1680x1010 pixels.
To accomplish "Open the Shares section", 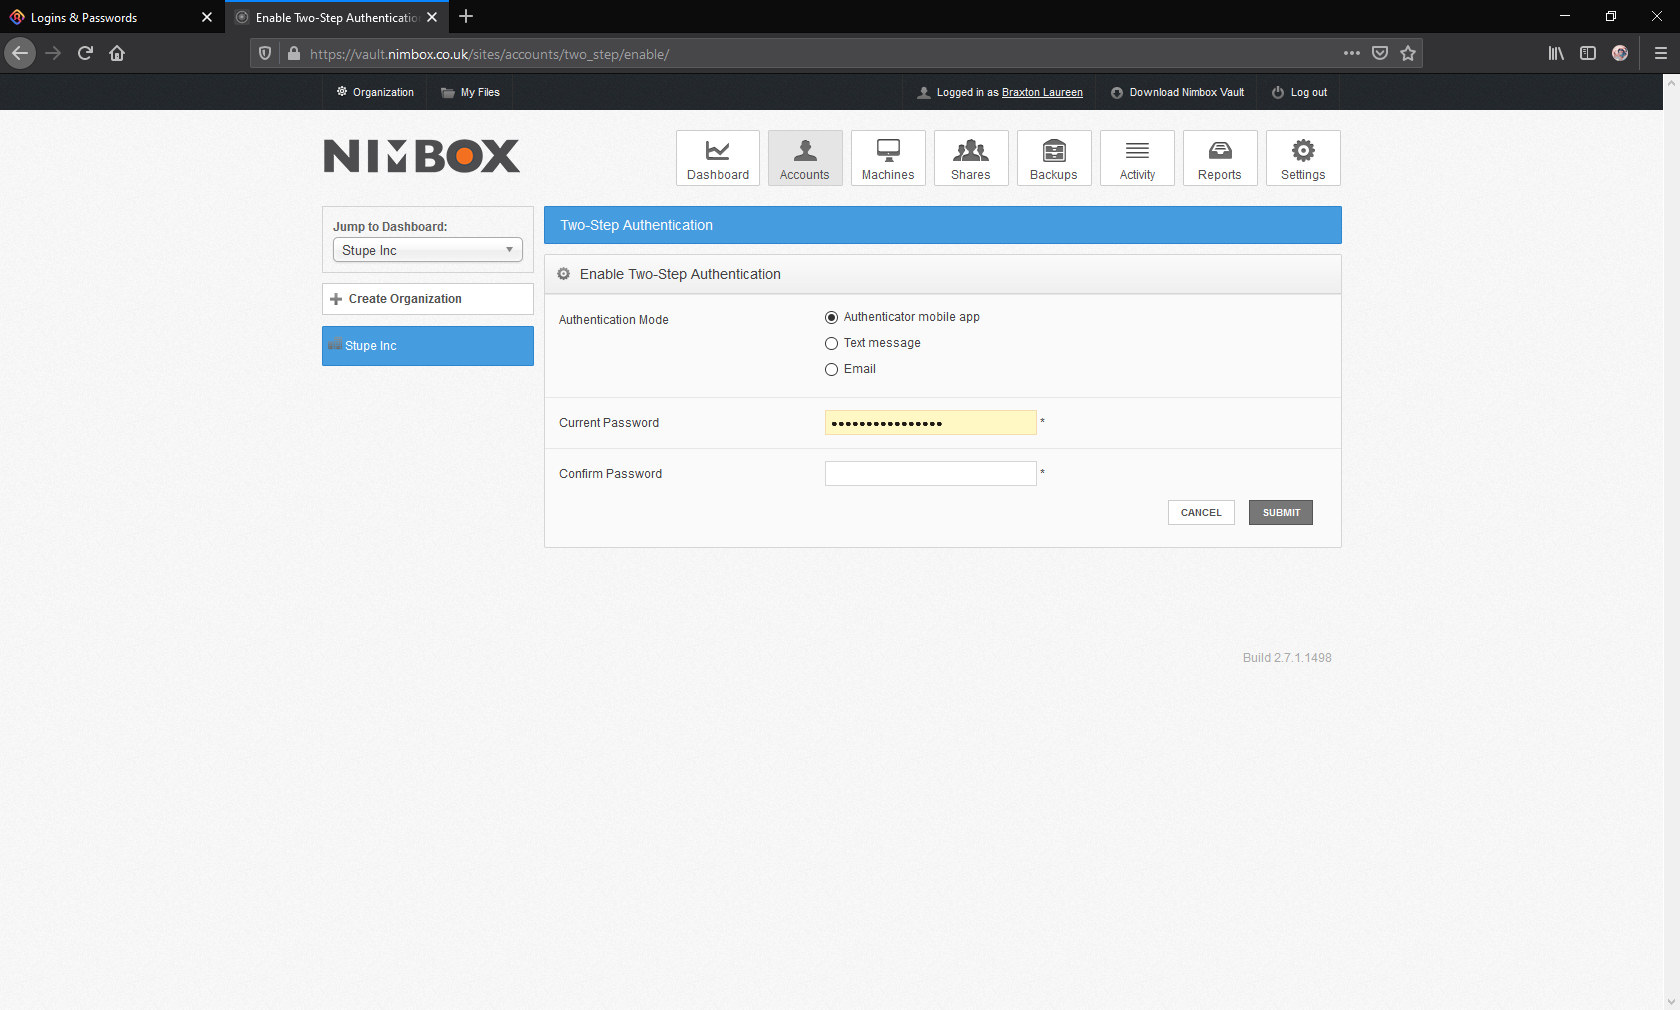I will coord(971,158).
